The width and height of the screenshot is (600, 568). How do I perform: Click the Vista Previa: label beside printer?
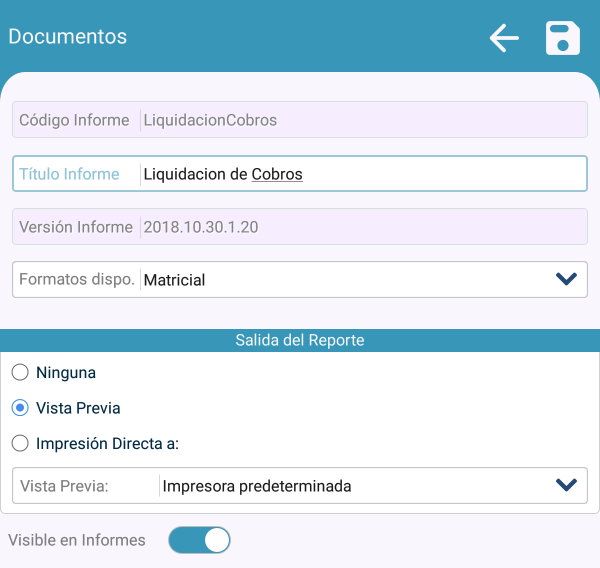[64, 486]
